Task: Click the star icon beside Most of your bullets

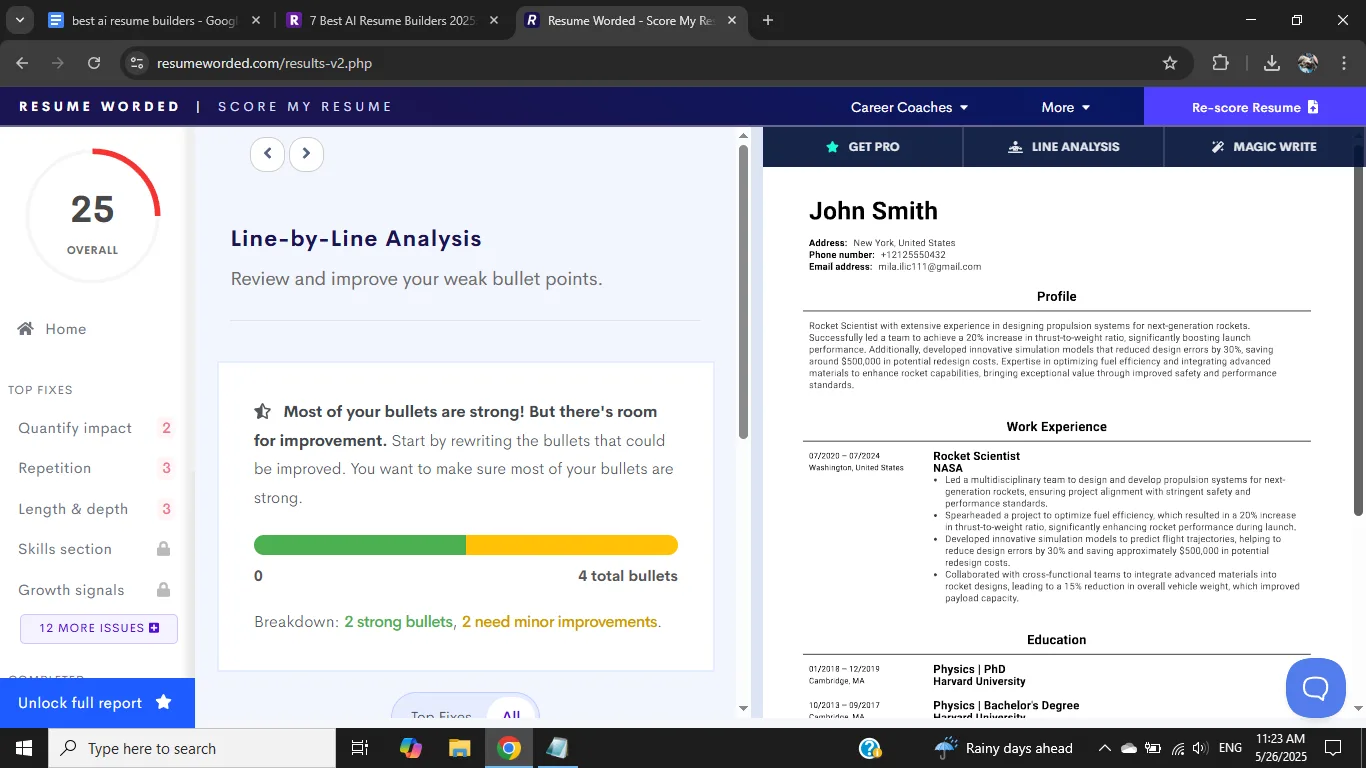Action: tap(263, 411)
